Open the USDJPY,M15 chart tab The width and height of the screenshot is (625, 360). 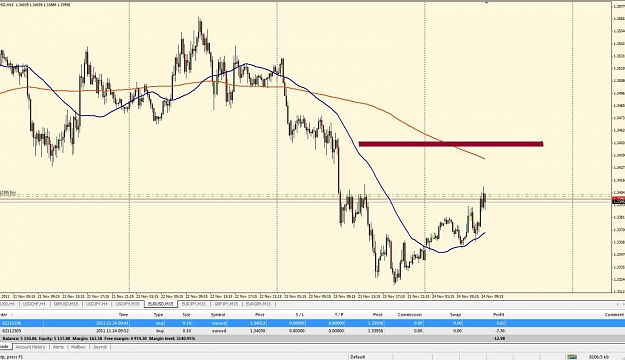coord(128,304)
